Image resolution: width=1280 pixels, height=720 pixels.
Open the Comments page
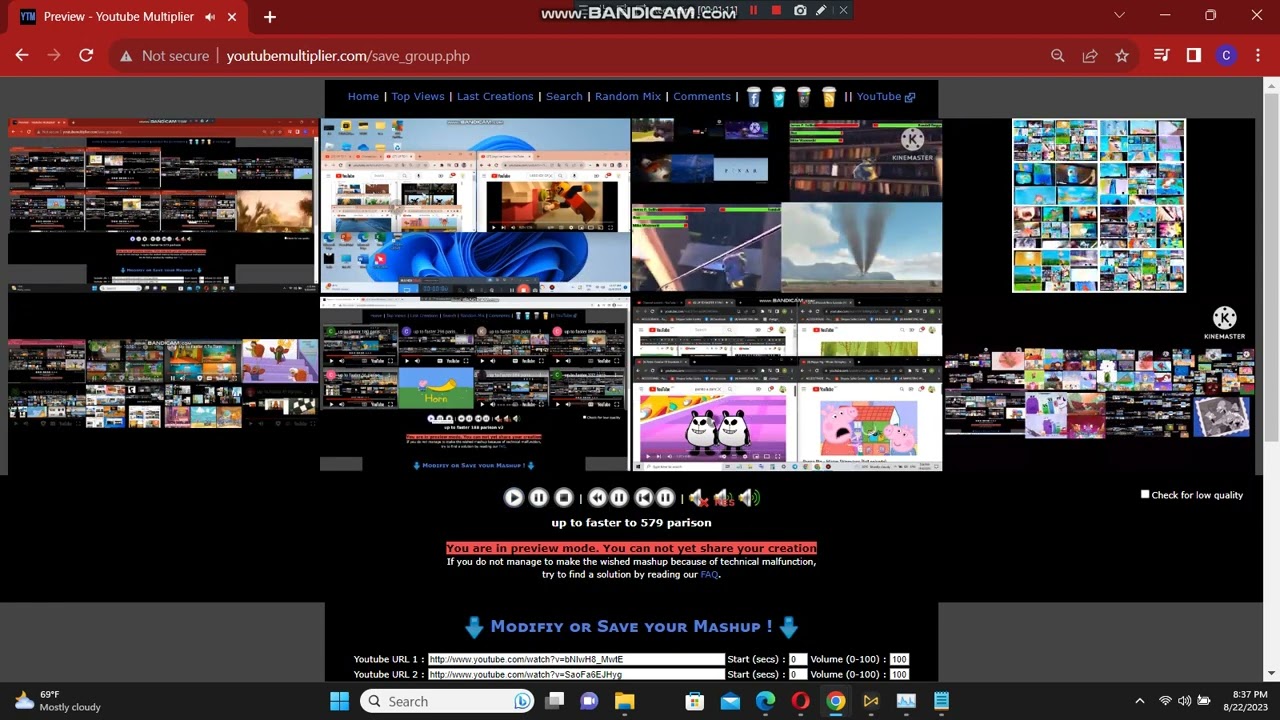pos(702,97)
